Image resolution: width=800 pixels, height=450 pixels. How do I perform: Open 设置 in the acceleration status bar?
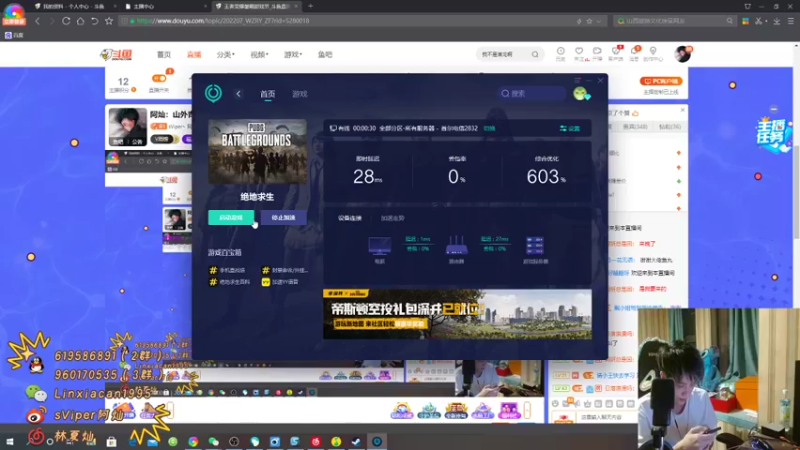click(x=570, y=129)
